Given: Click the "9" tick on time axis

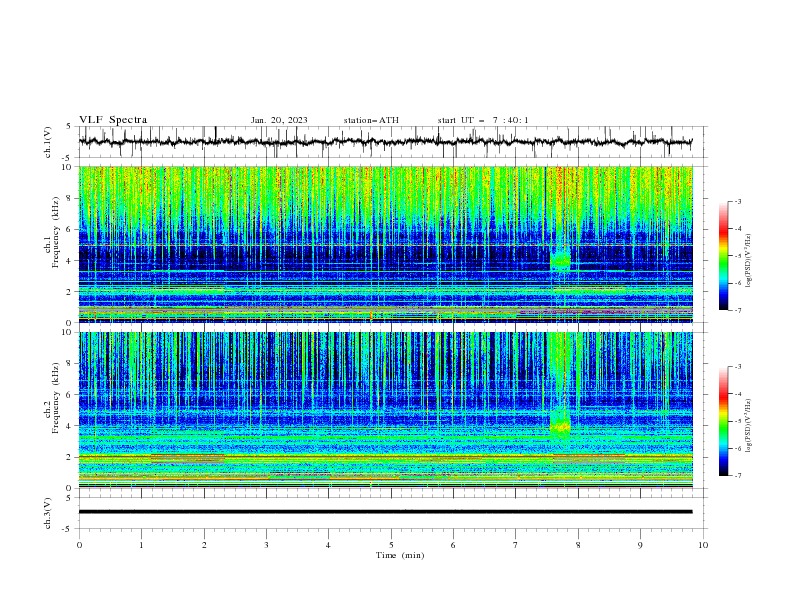Looking at the screenshot, I should [640, 545].
